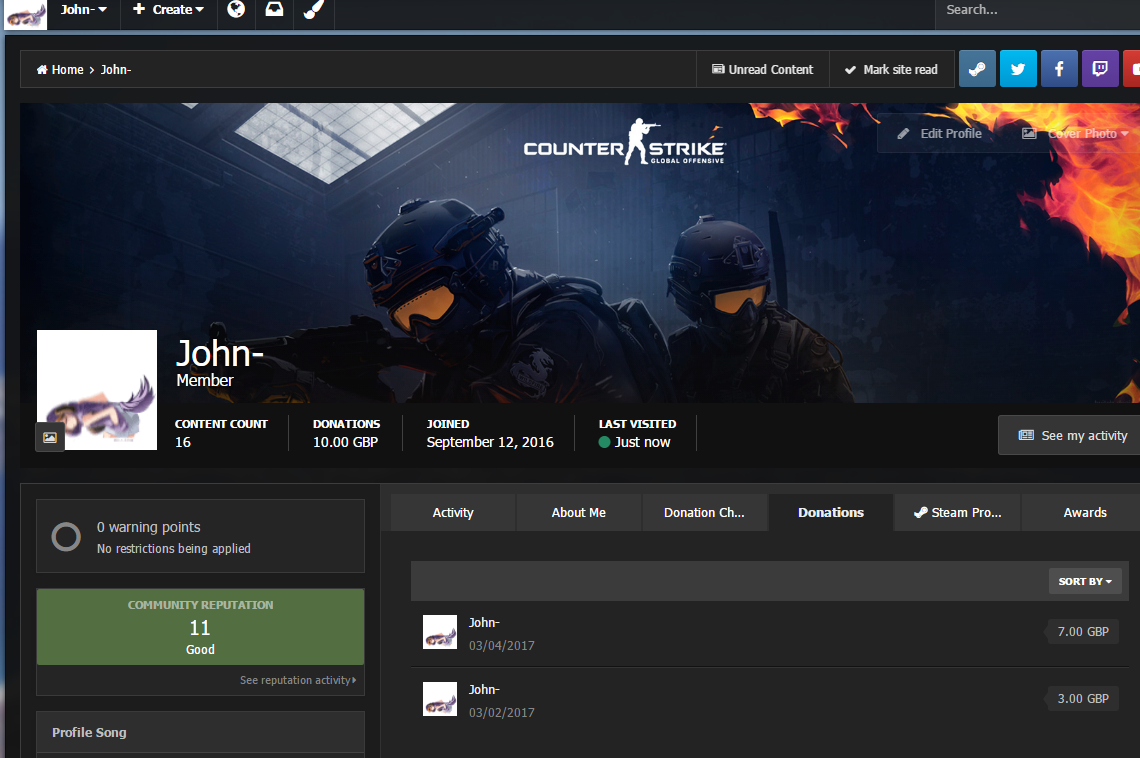Click avatar of the 03/02/2017 donation

pyautogui.click(x=440, y=698)
